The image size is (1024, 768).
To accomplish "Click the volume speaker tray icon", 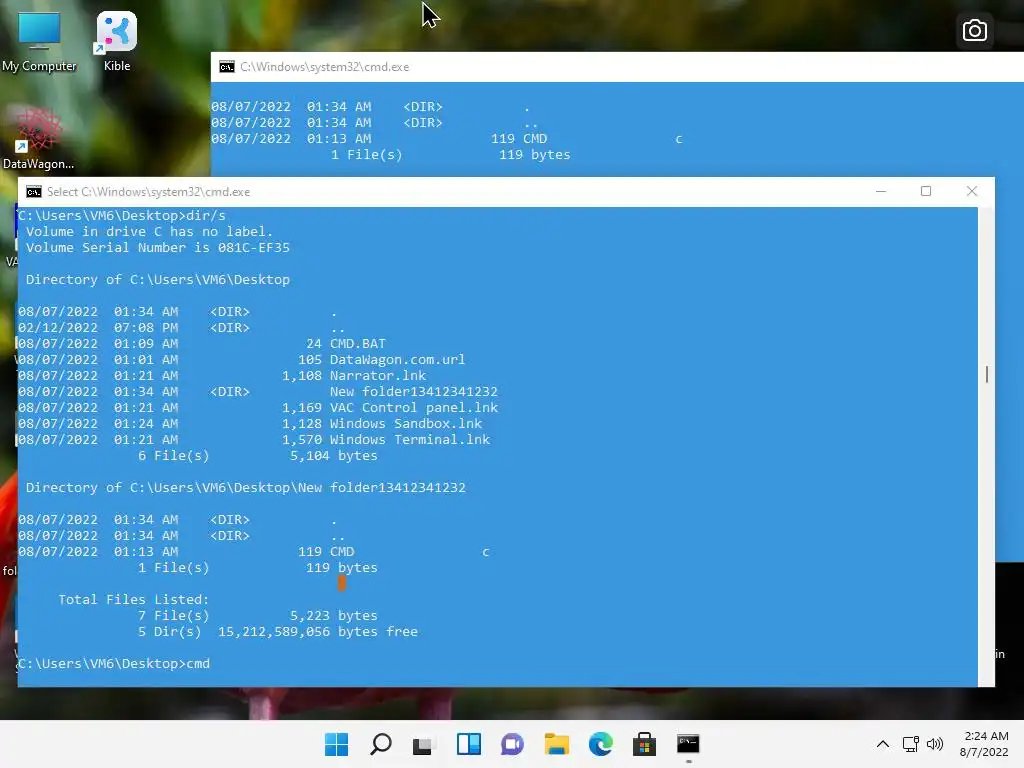I will pos(935,744).
